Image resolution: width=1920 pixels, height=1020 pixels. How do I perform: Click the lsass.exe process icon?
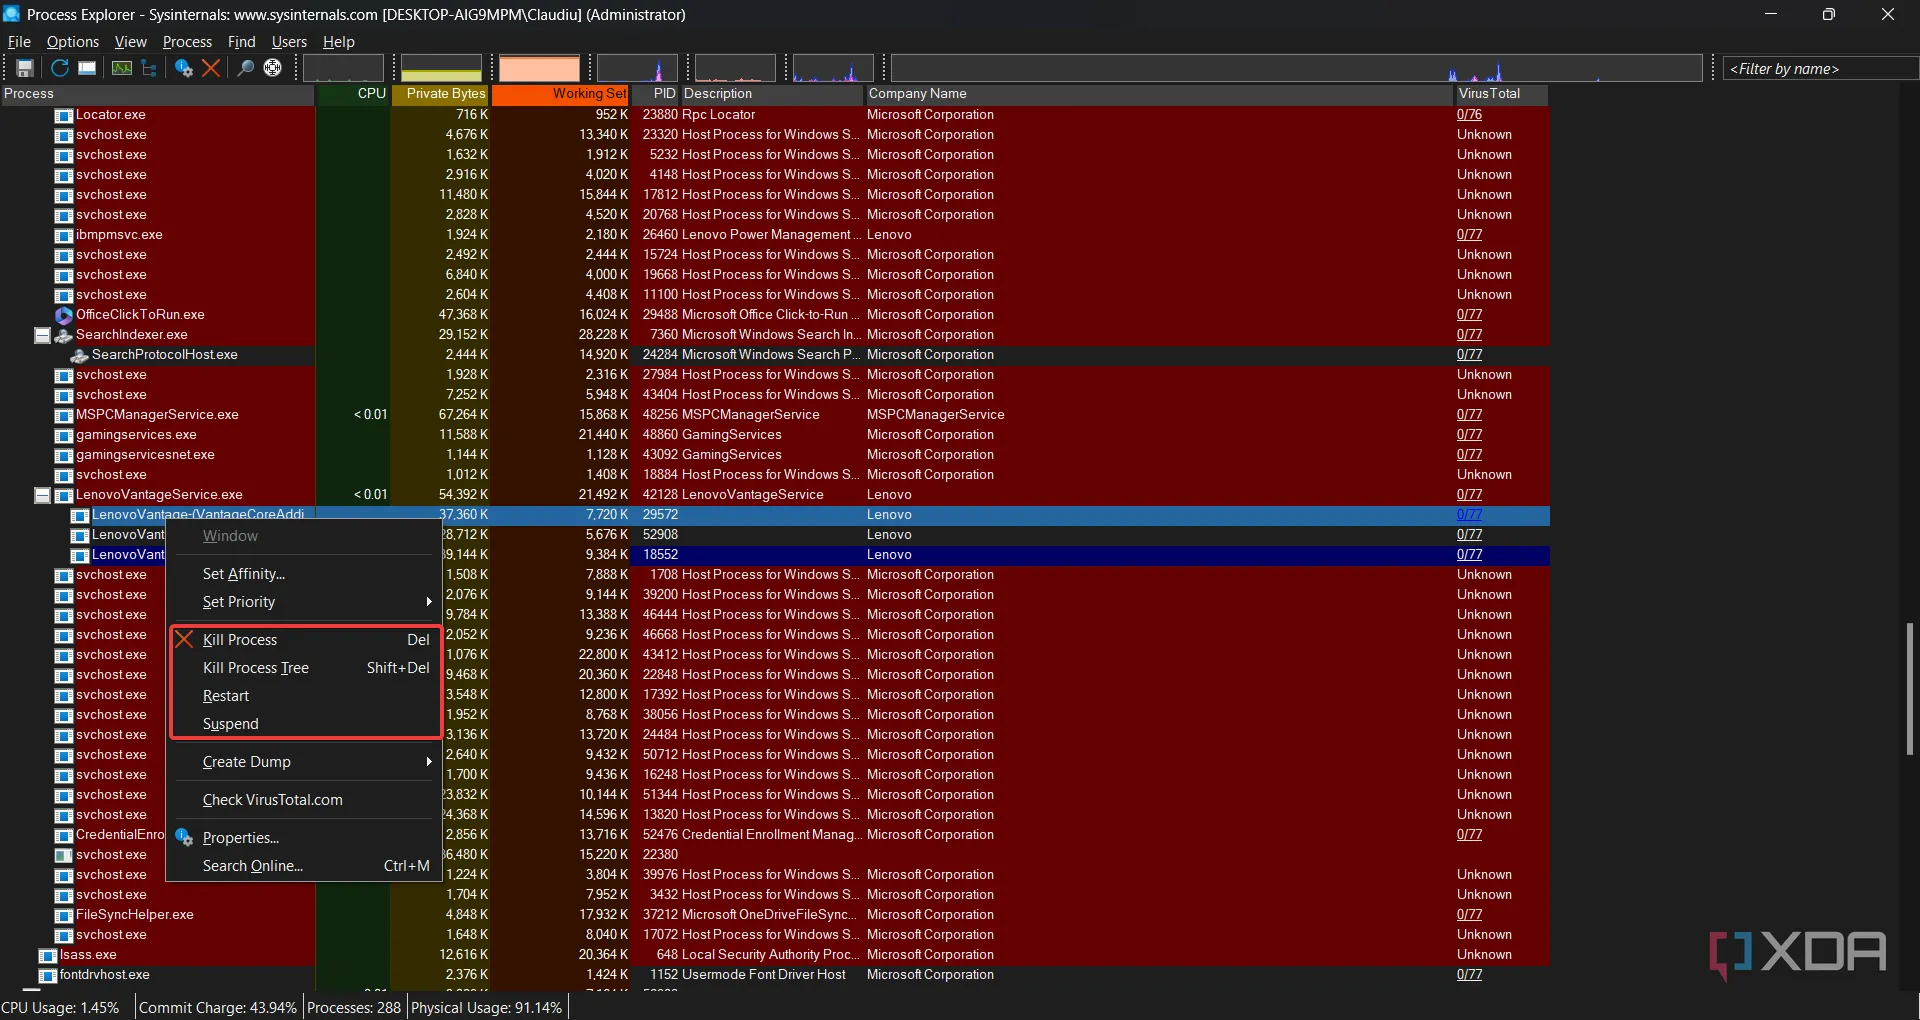tap(48, 955)
